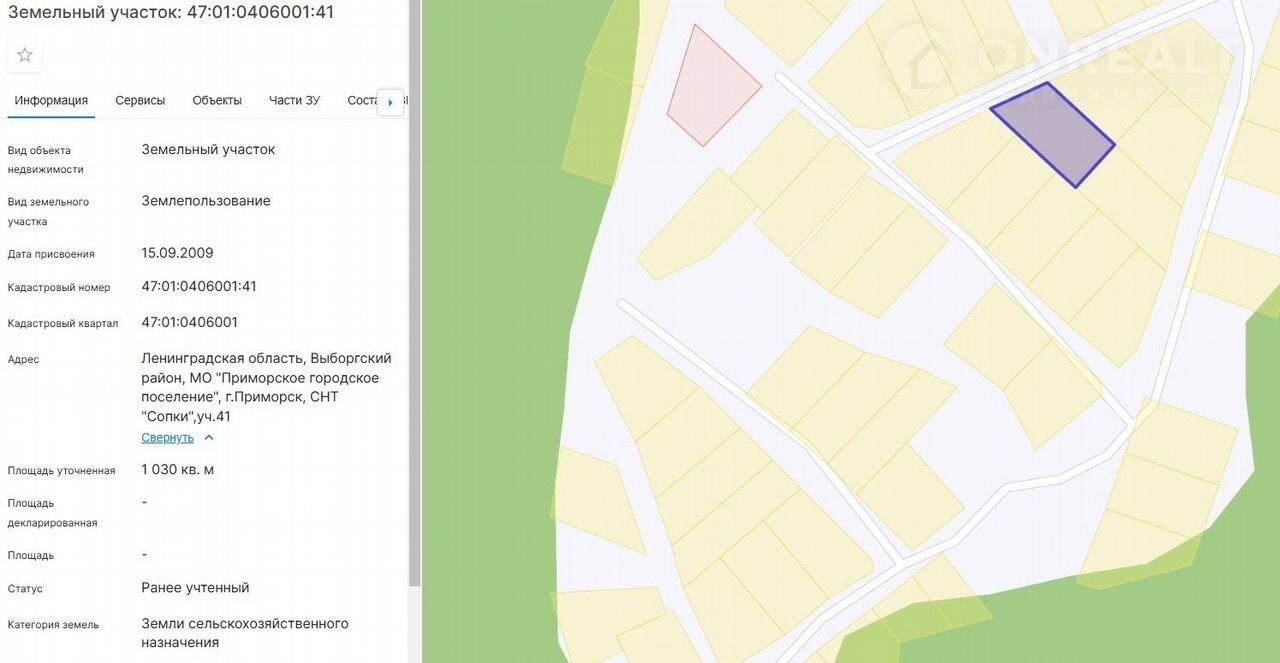The width and height of the screenshot is (1280, 663).
Task: Click the panel title Земельный участок heading
Action: [171, 12]
